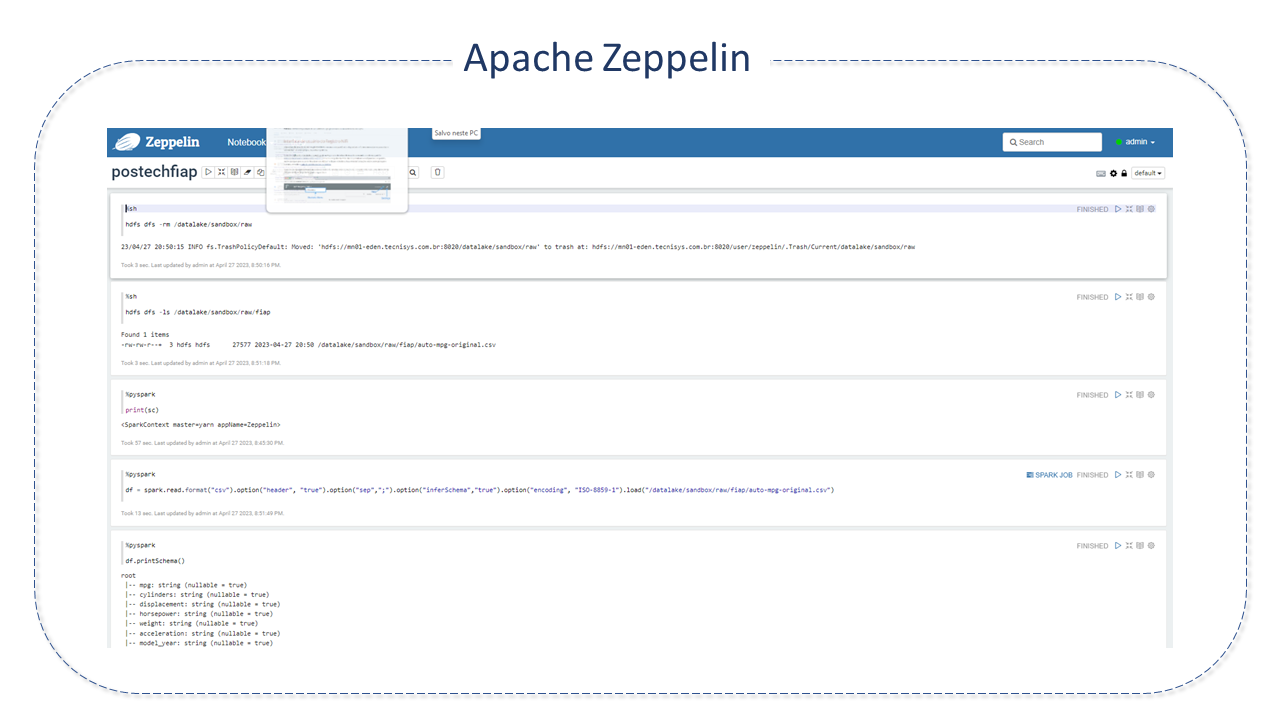Click the floating preview thumbnail overlay
1280x720 pixels.
(x=337, y=169)
